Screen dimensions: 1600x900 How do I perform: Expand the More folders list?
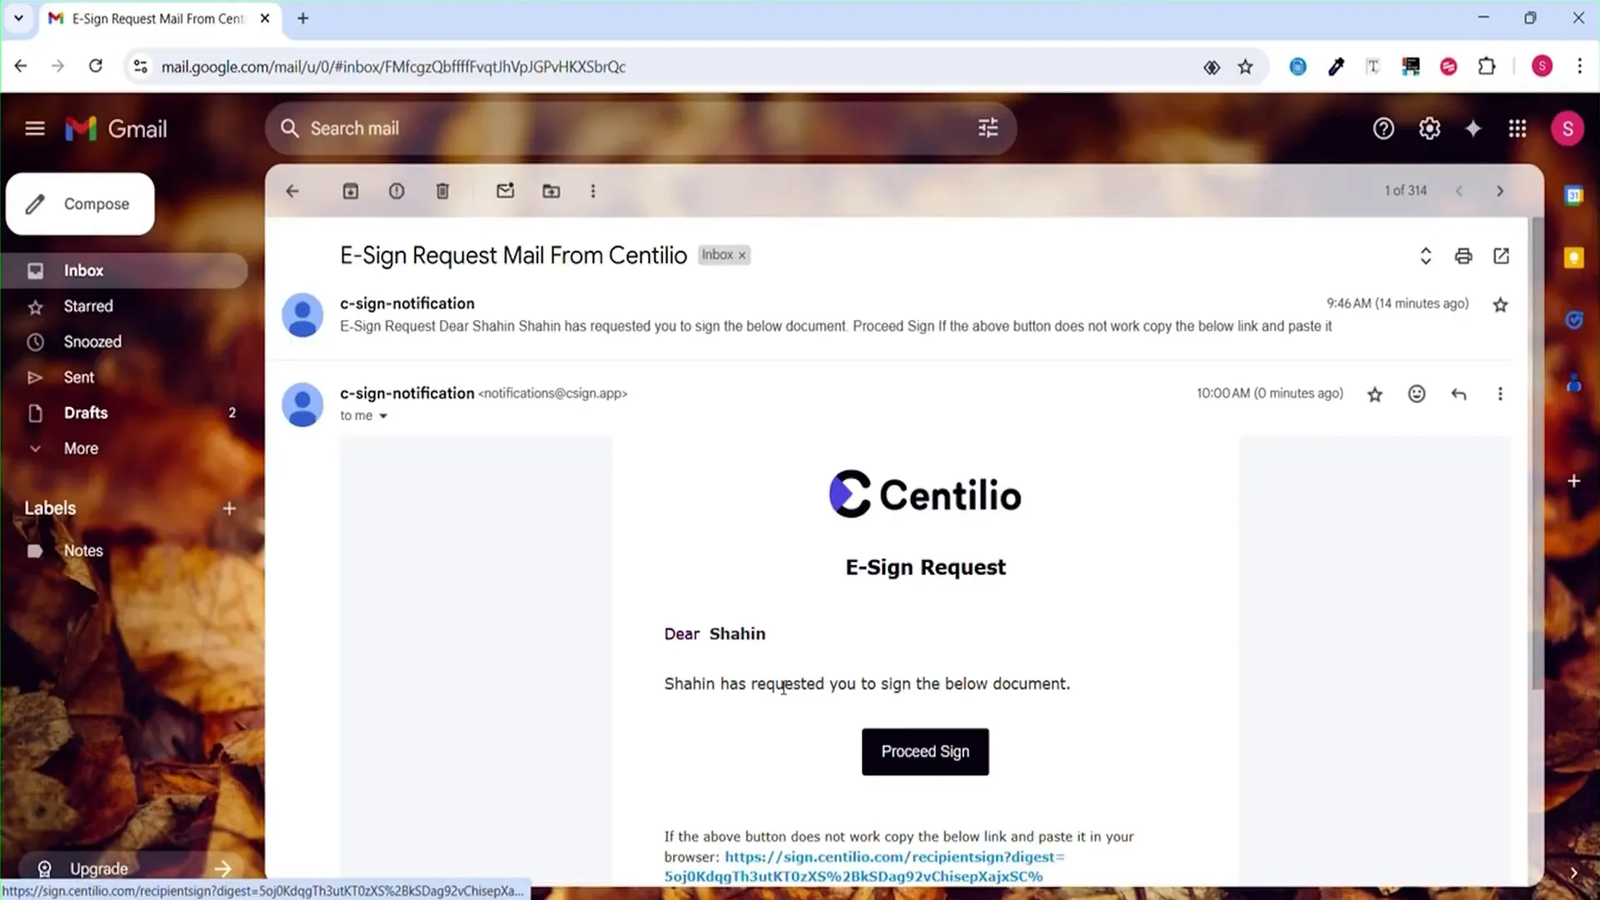[124, 449]
